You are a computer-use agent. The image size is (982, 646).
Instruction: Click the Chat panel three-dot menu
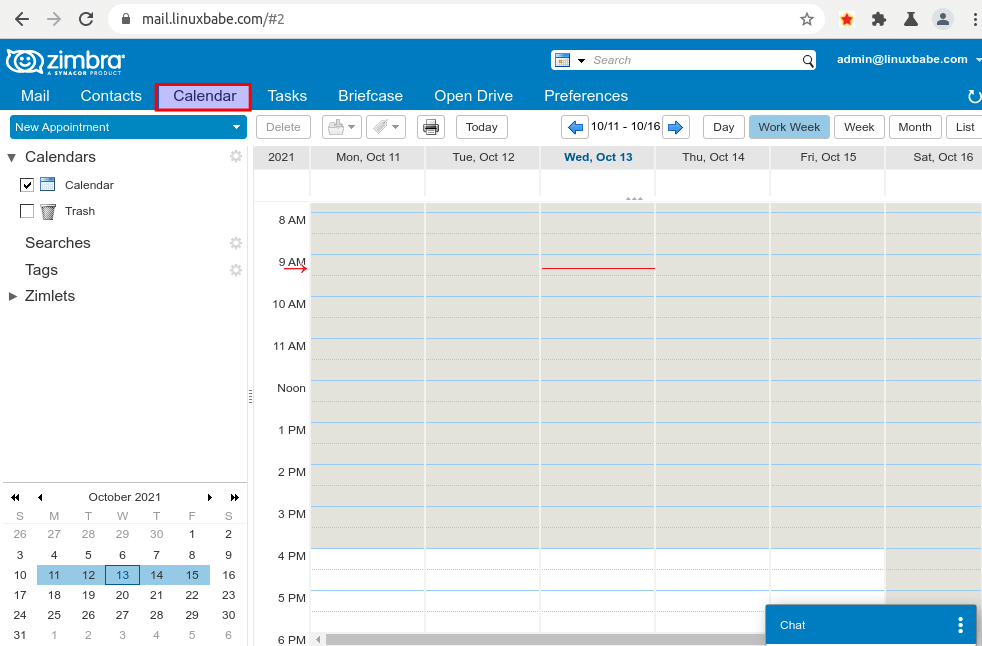[960, 625]
